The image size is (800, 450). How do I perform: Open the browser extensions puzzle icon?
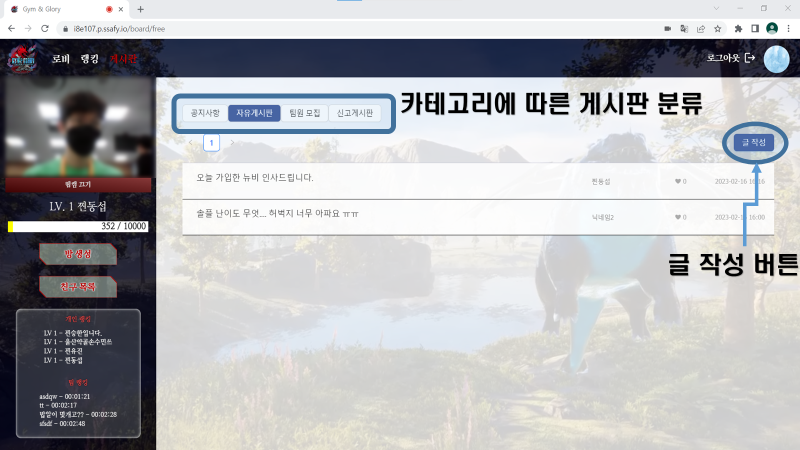738,29
